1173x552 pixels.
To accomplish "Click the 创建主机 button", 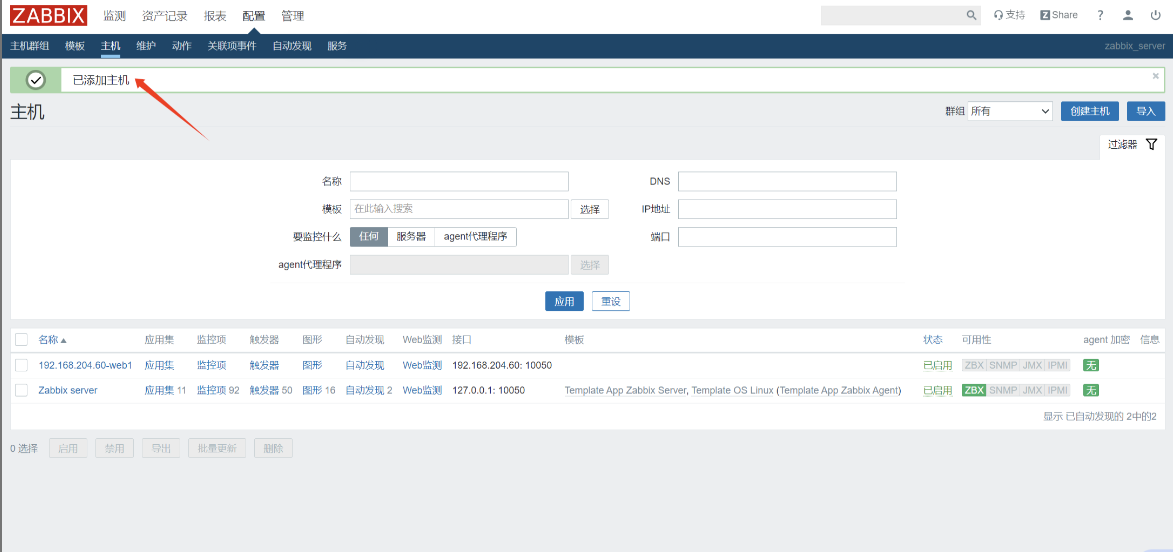I will (x=1090, y=111).
